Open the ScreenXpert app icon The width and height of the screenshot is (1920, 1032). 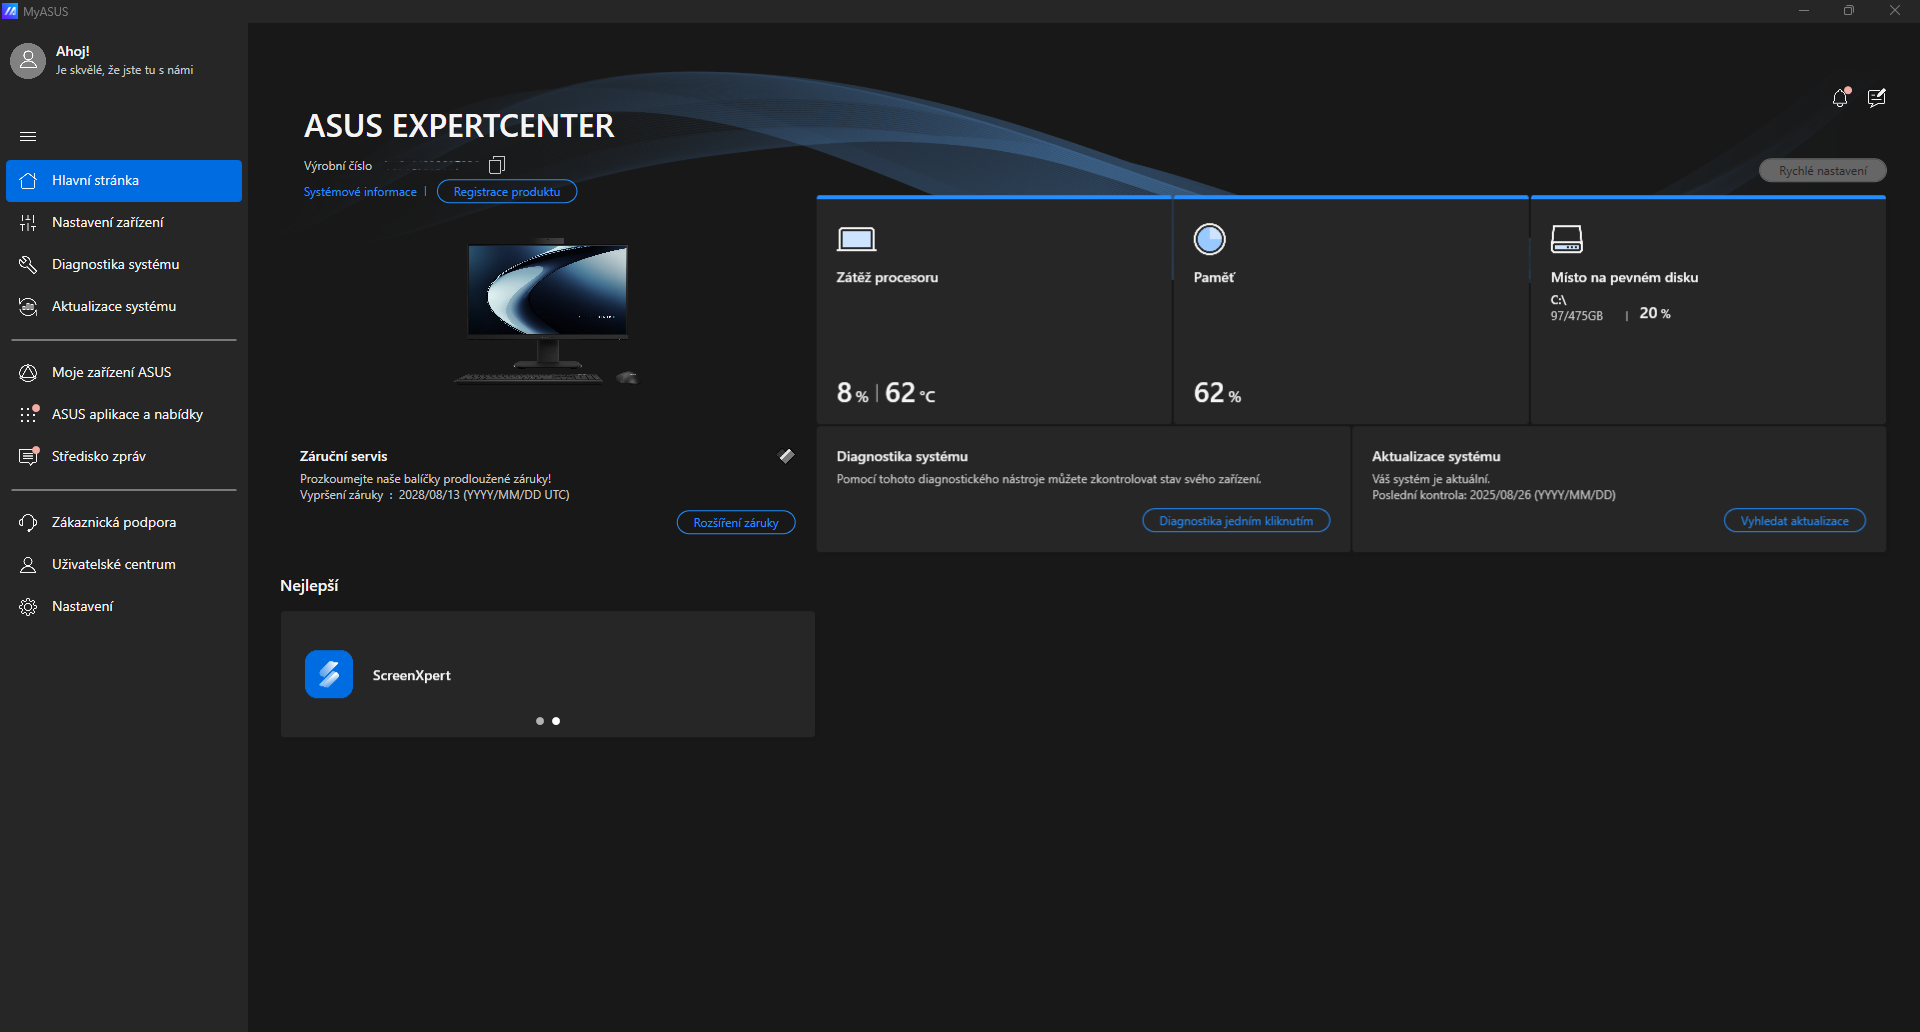coord(329,675)
